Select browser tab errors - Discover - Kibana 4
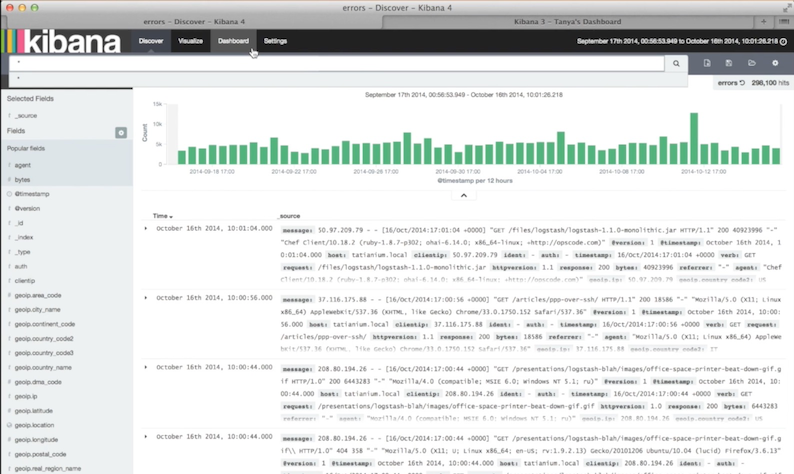This screenshot has height=474, width=794. 194,22
